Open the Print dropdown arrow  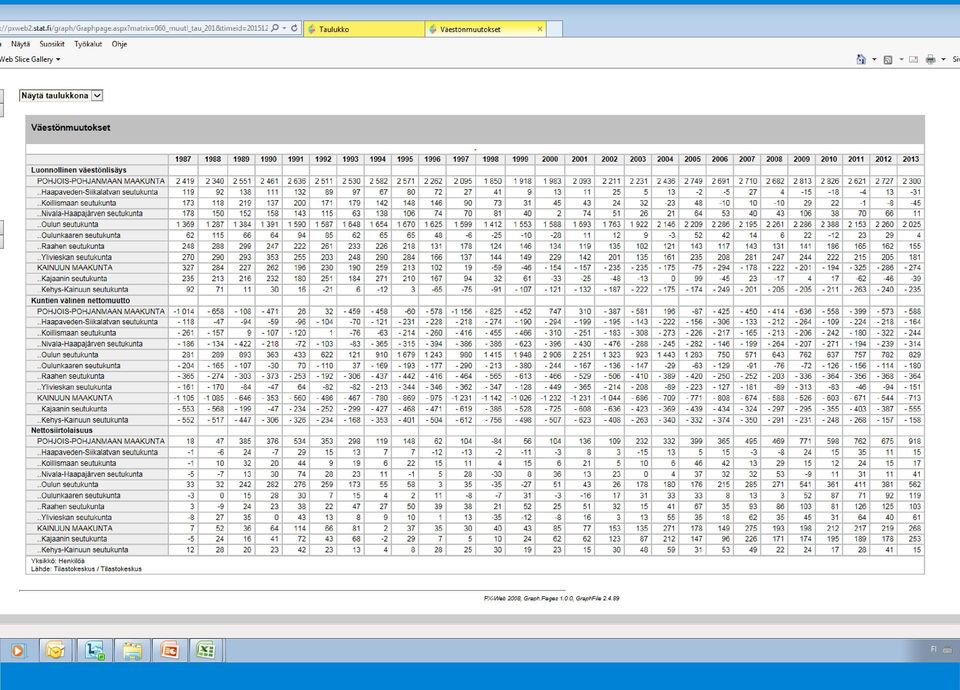(x=943, y=59)
